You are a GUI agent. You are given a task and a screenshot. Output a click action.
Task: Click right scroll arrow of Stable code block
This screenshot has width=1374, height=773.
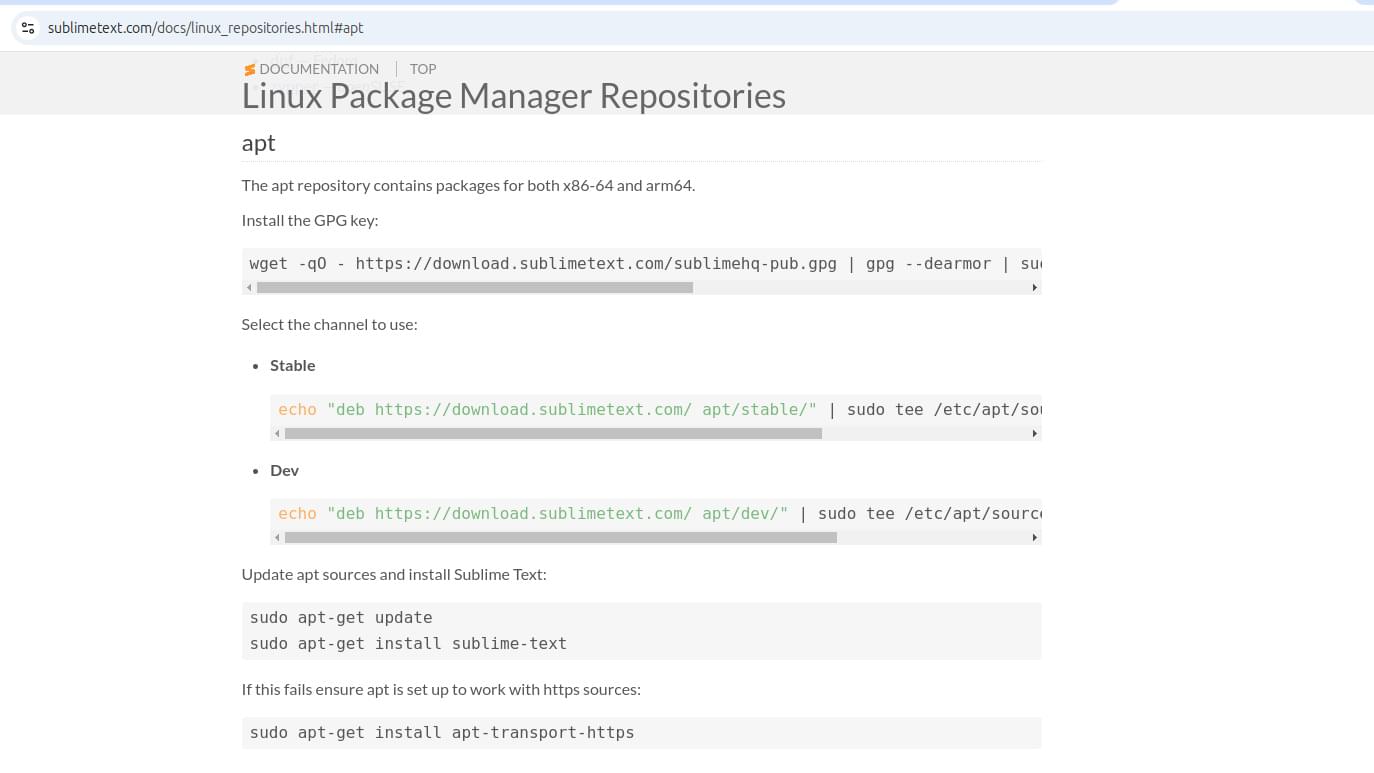click(1035, 434)
